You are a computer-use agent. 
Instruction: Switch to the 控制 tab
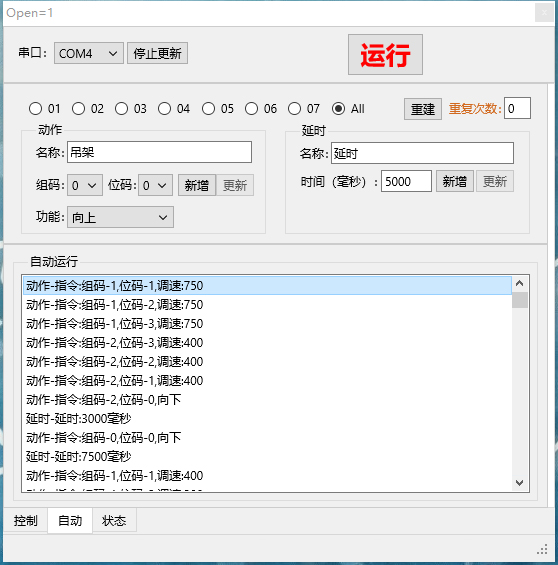coord(26,520)
